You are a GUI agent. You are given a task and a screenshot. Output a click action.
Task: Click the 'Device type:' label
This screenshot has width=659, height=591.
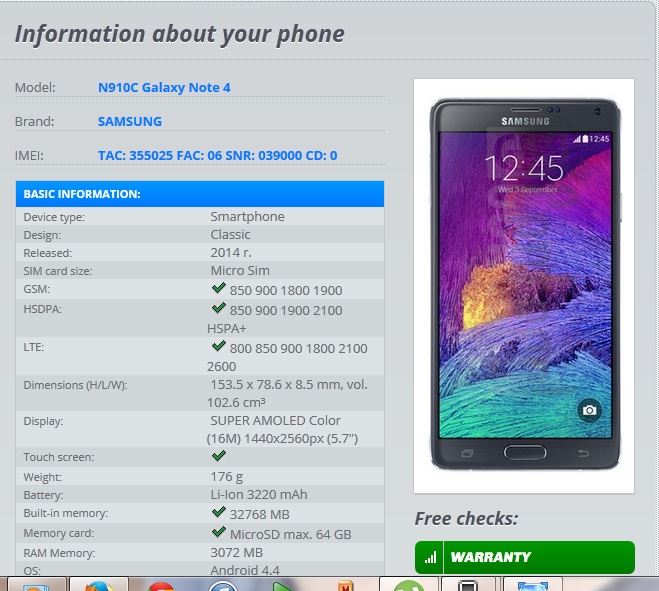pyautogui.click(x=54, y=217)
